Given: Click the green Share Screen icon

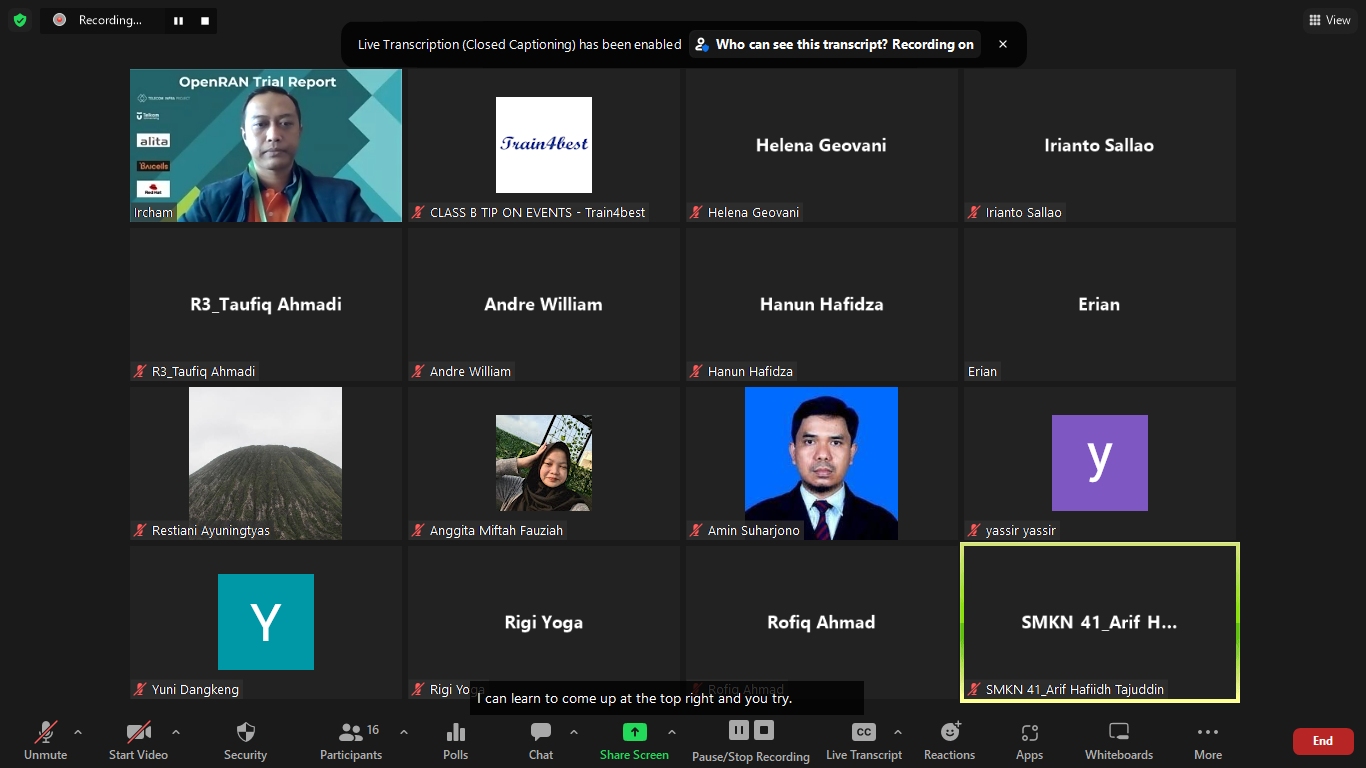Looking at the screenshot, I should (634, 732).
